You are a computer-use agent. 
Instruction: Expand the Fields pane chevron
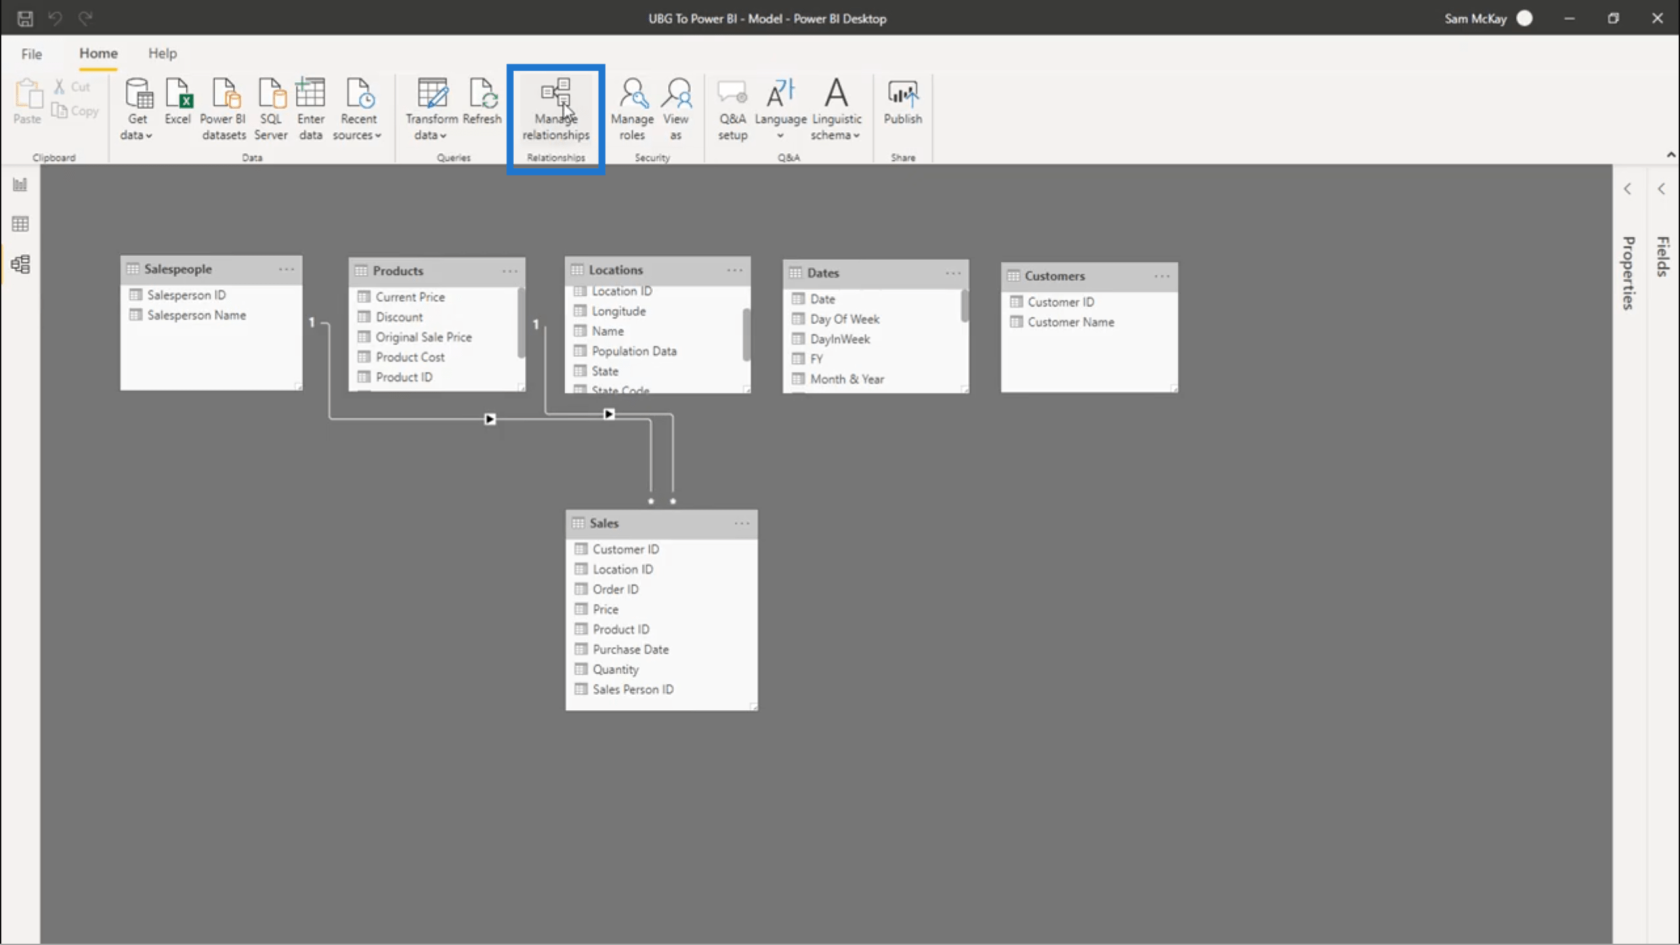point(1662,189)
